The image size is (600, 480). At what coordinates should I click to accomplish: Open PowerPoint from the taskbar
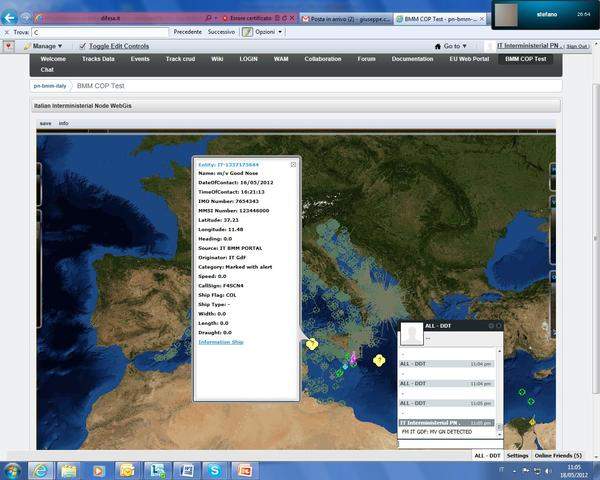[x=246, y=469]
